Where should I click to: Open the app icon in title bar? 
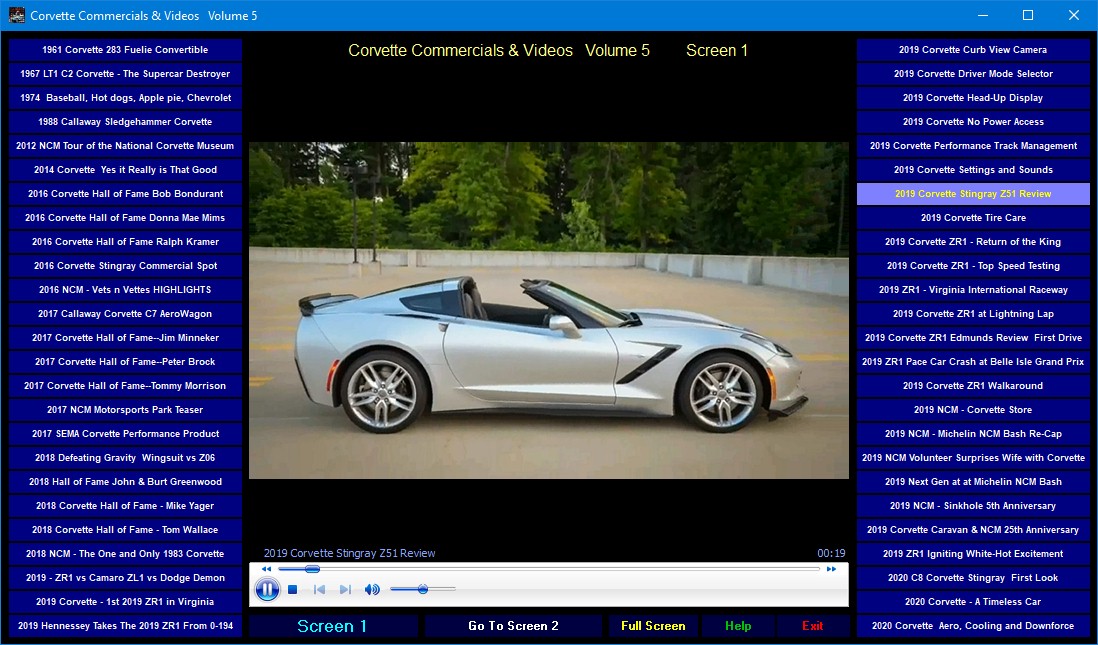[x=17, y=15]
